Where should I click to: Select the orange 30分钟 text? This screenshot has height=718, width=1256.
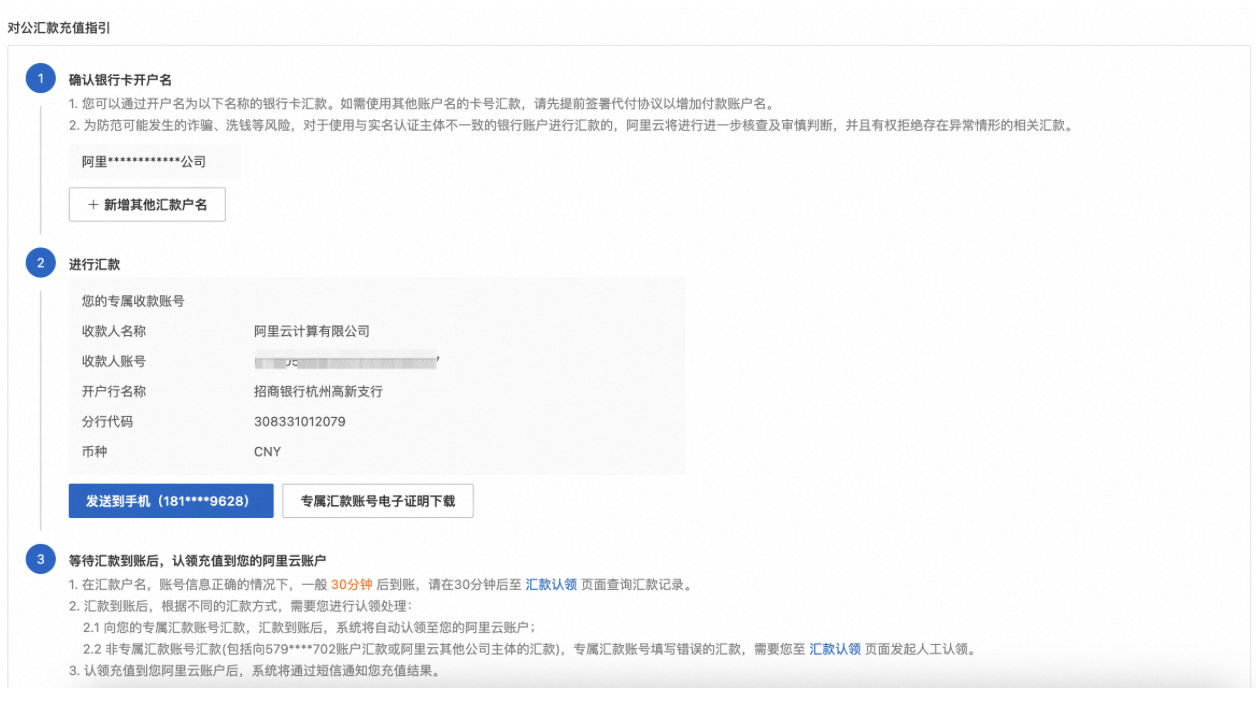tap(352, 585)
